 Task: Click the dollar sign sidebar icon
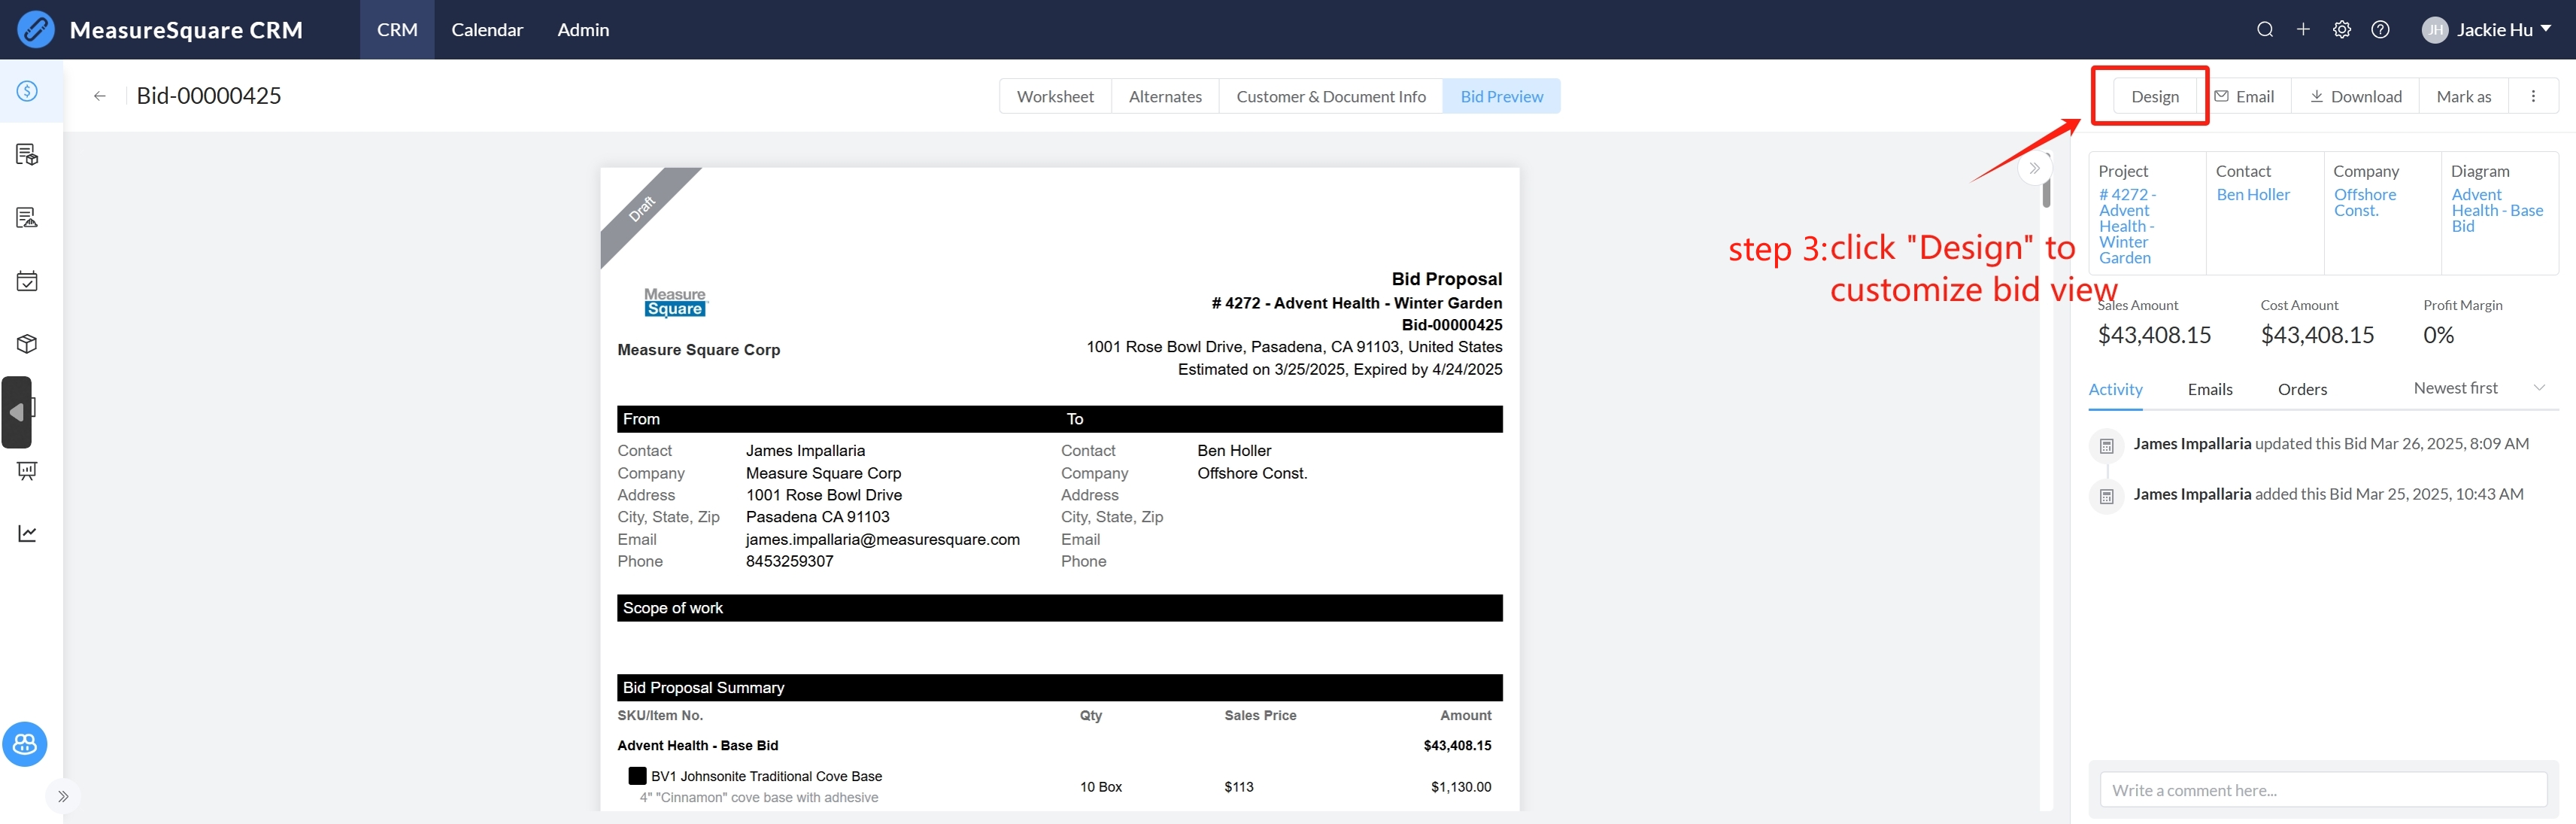tap(28, 91)
